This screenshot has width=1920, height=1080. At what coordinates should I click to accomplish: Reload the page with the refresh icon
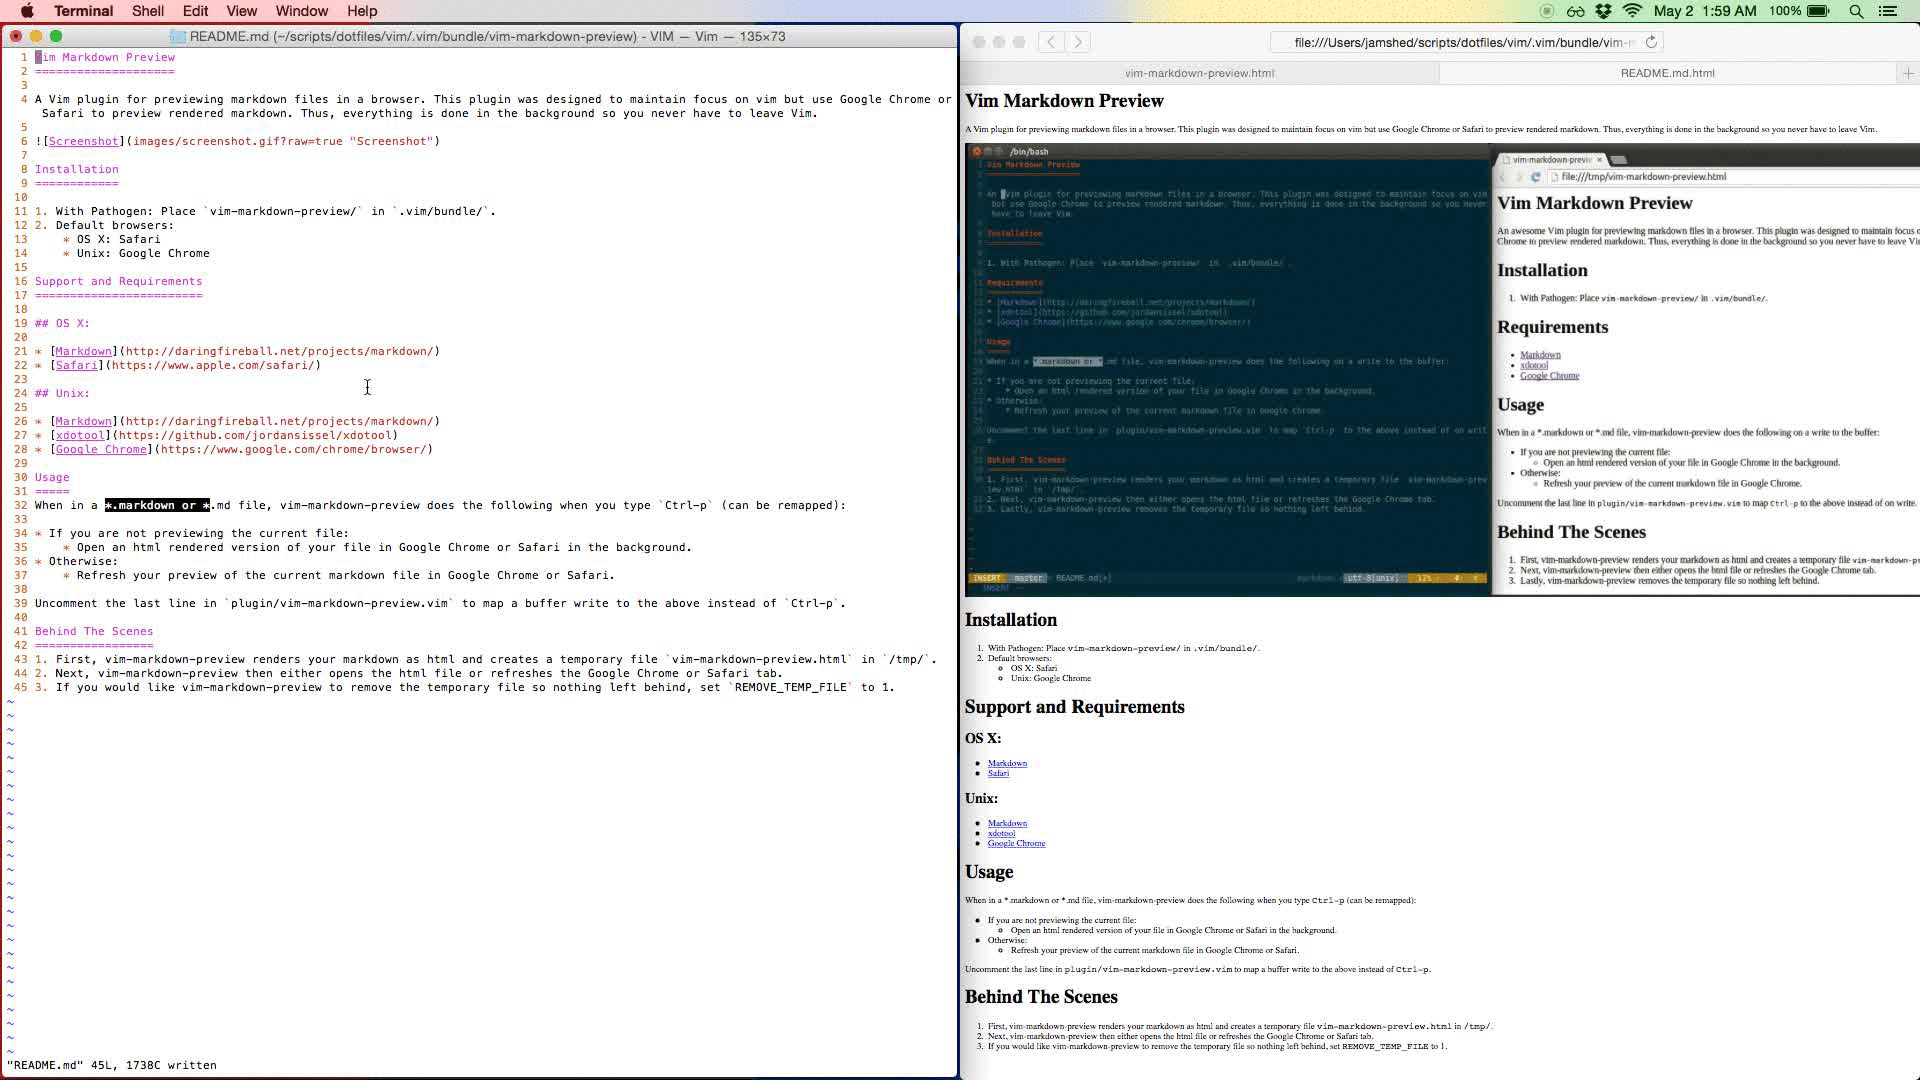[1651, 42]
